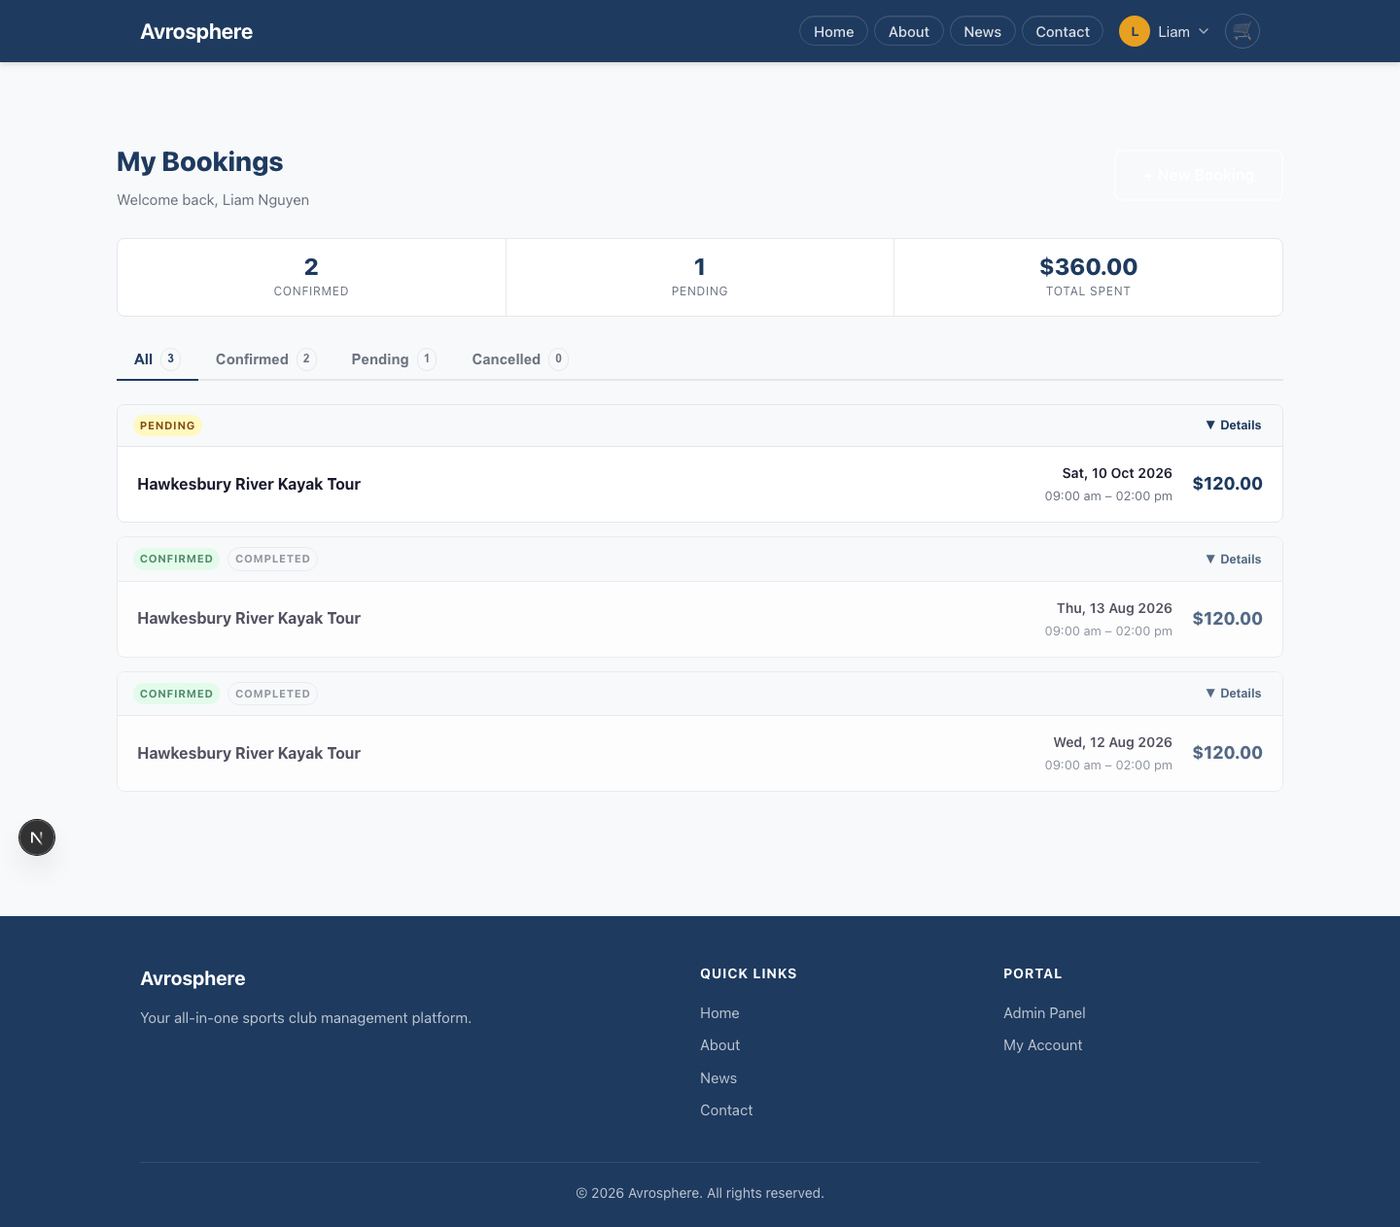The image size is (1400, 1227).
Task: Click the $120.00 price on the 10 Oct booking
Action: click(1227, 484)
